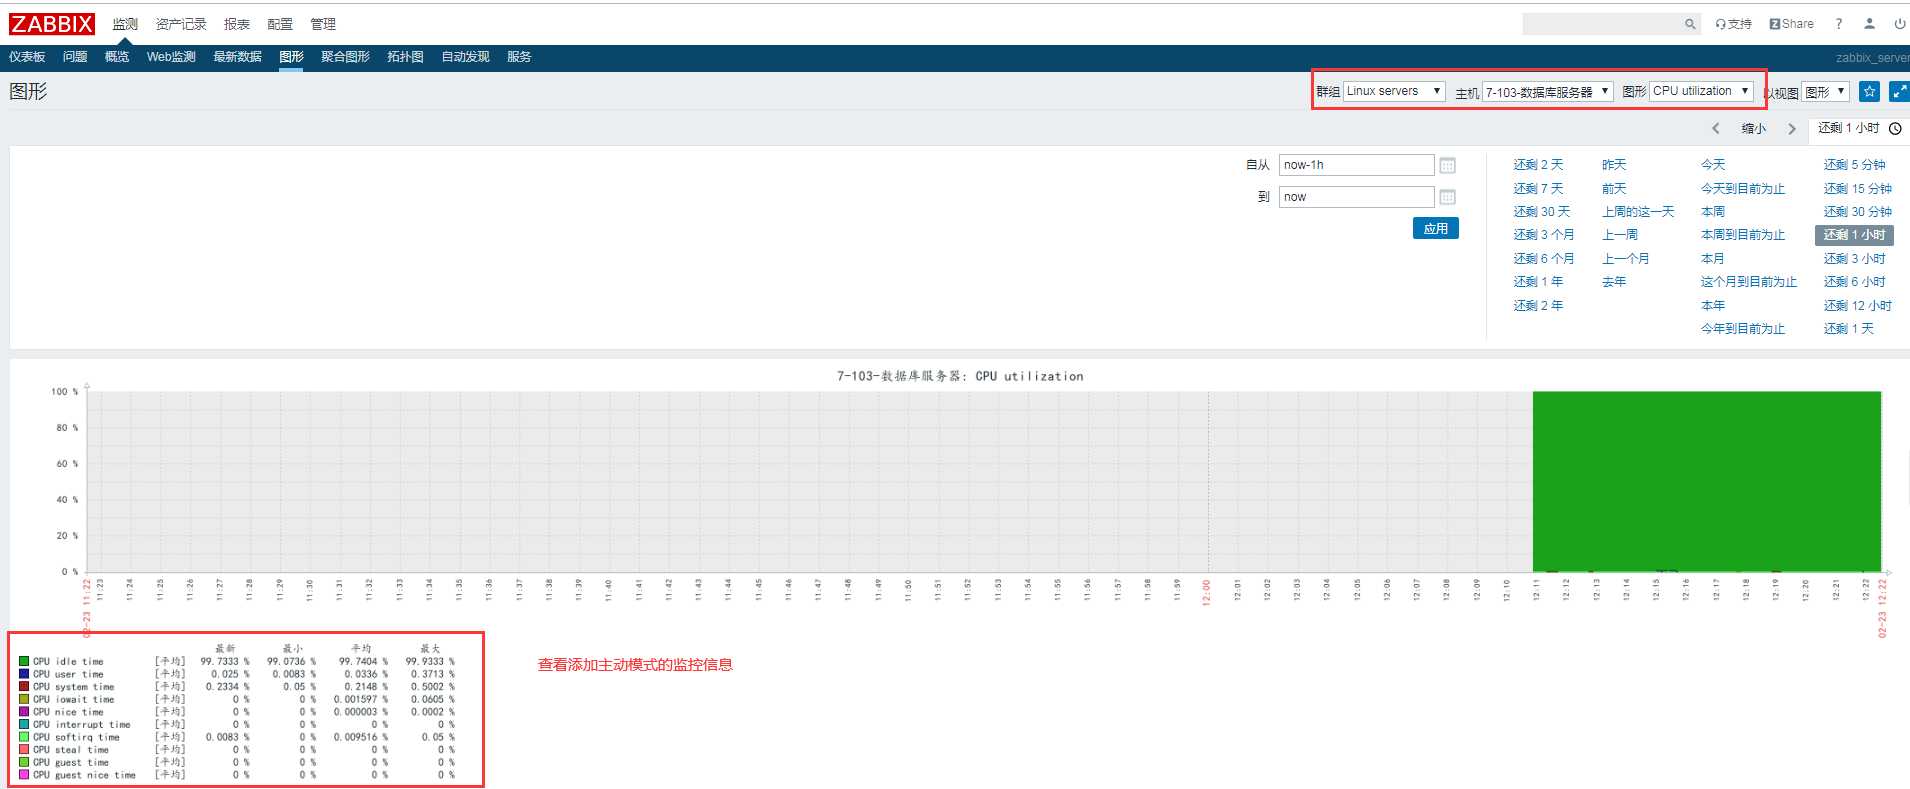Image resolution: width=1910 pixels, height=789 pixels.
Task: Select 还剩 30 天 time range
Action: click(1542, 212)
